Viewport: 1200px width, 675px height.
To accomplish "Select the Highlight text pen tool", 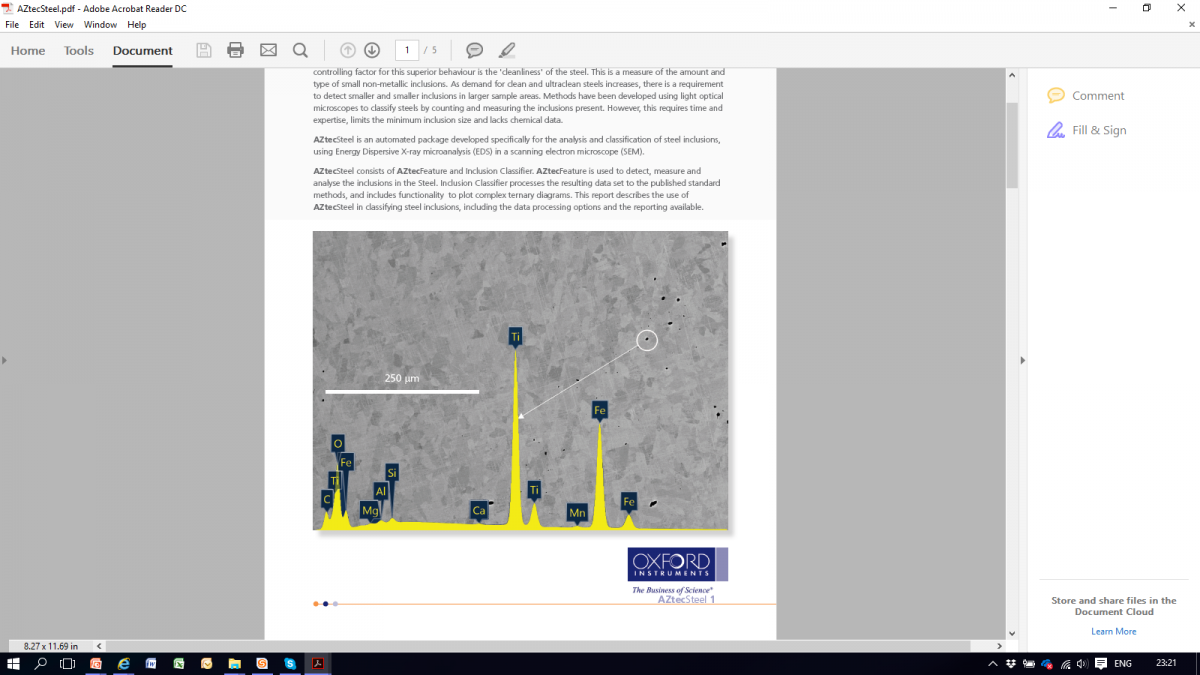I will [x=507, y=50].
